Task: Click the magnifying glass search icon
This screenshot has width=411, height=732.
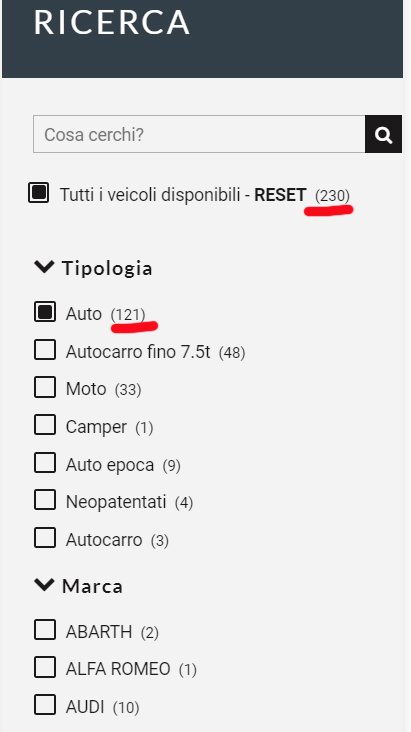Action: (383, 134)
